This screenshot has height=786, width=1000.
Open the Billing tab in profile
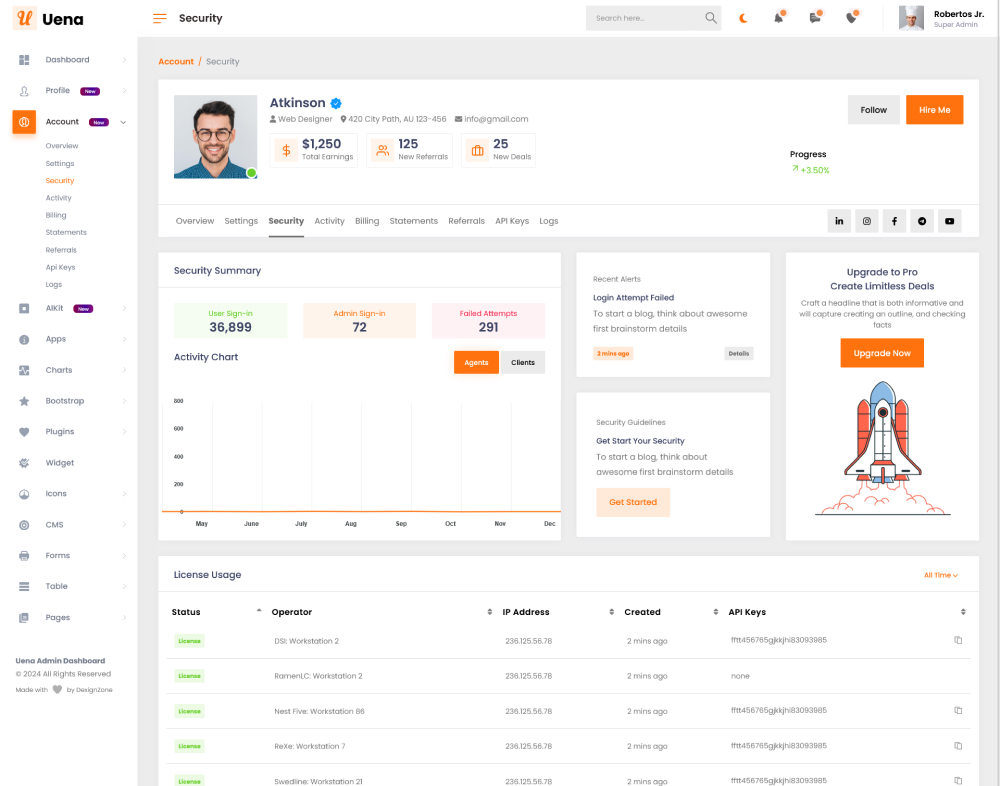click(367, 221)
